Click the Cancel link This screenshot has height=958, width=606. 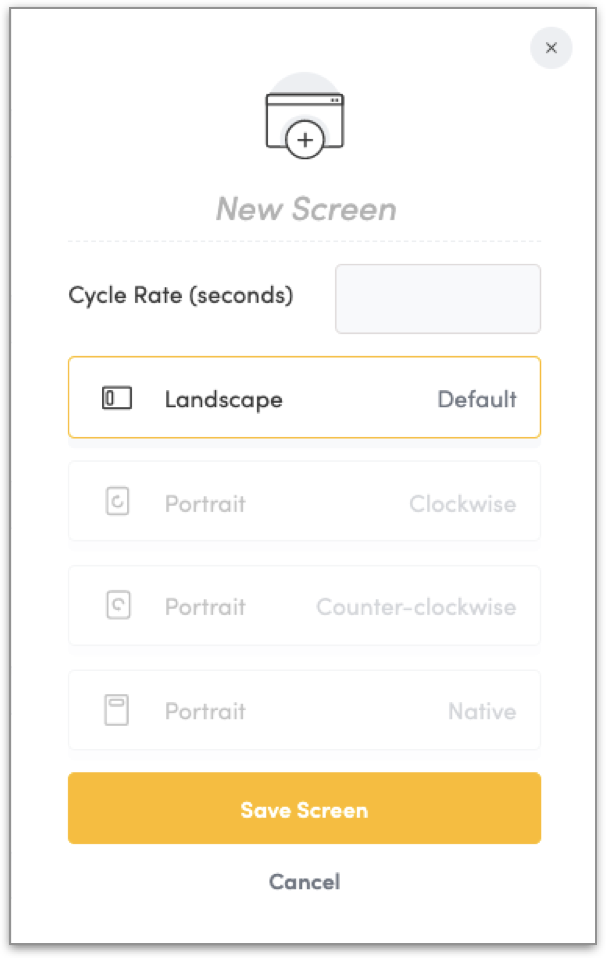(x=304, y=882)
